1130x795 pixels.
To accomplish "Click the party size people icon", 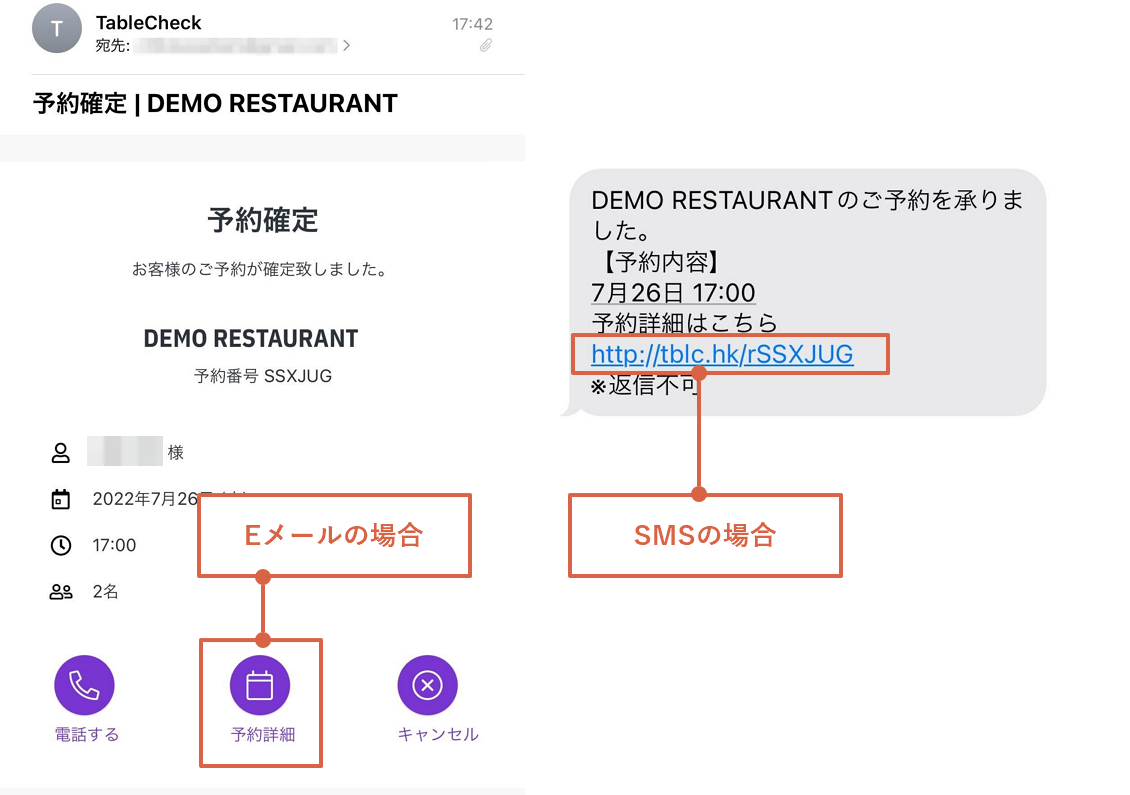I will point(61,592).
